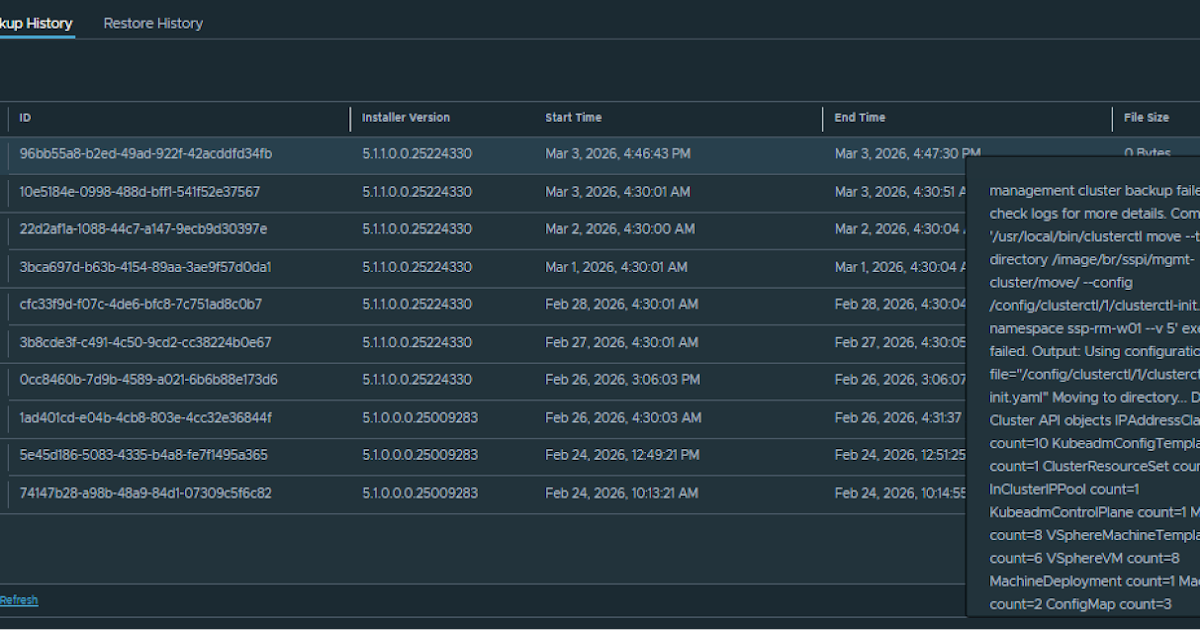Select backup ID starting with 3bca697d
The image size is (1200, 630).
[x=145, y=267]
